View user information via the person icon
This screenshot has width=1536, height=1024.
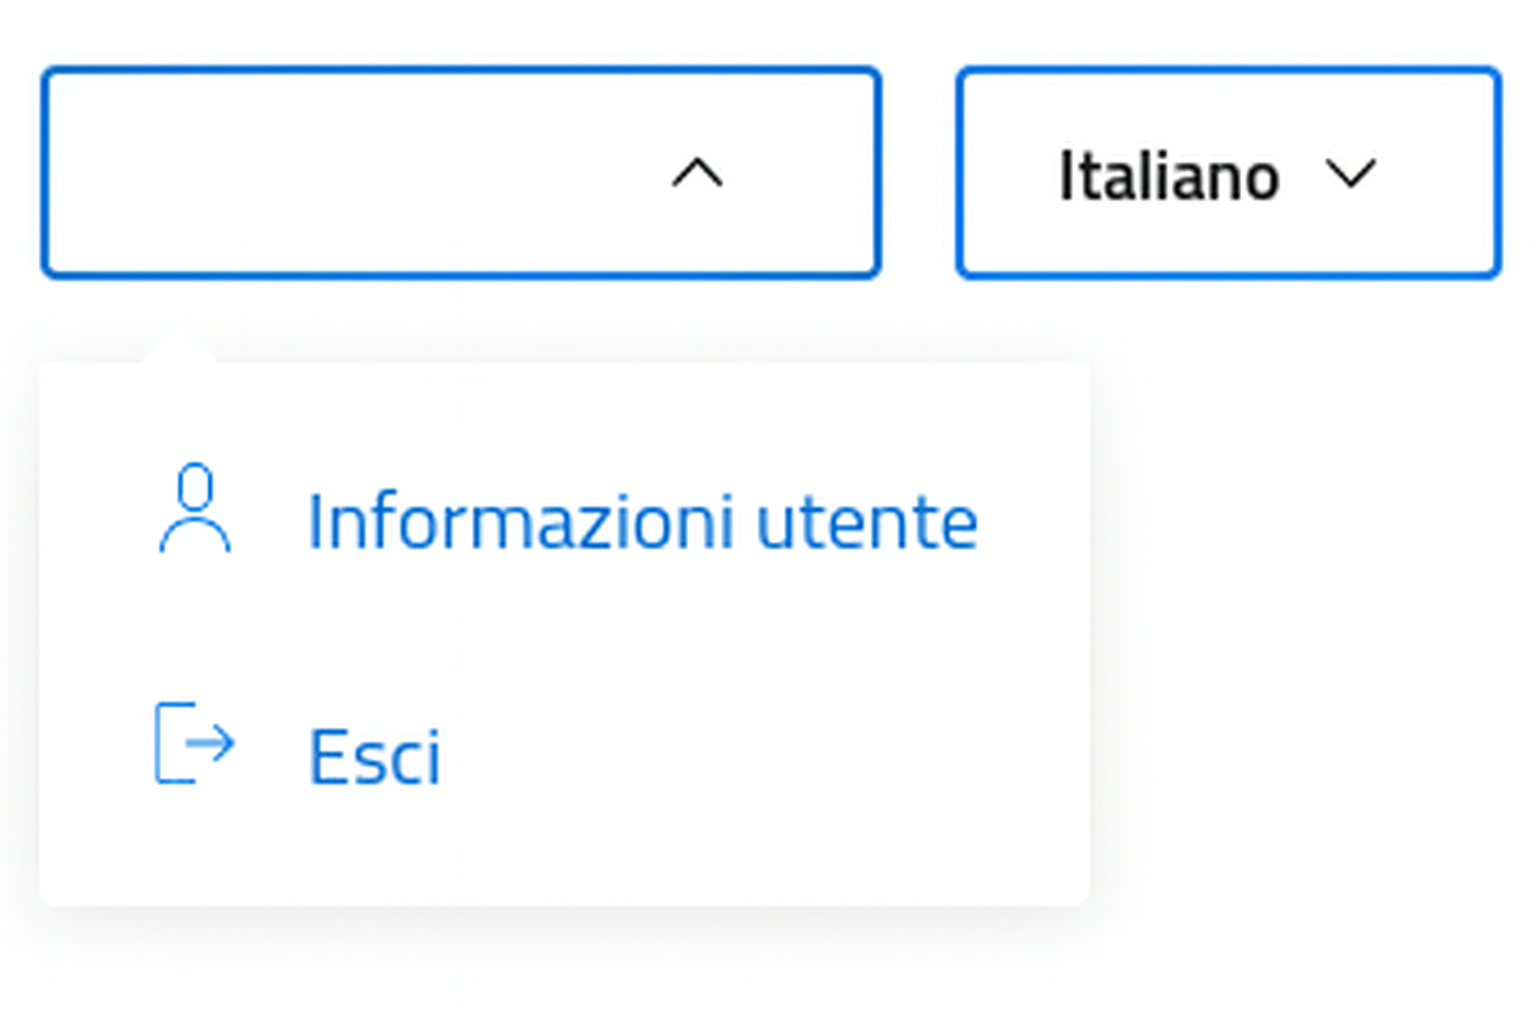195,509
